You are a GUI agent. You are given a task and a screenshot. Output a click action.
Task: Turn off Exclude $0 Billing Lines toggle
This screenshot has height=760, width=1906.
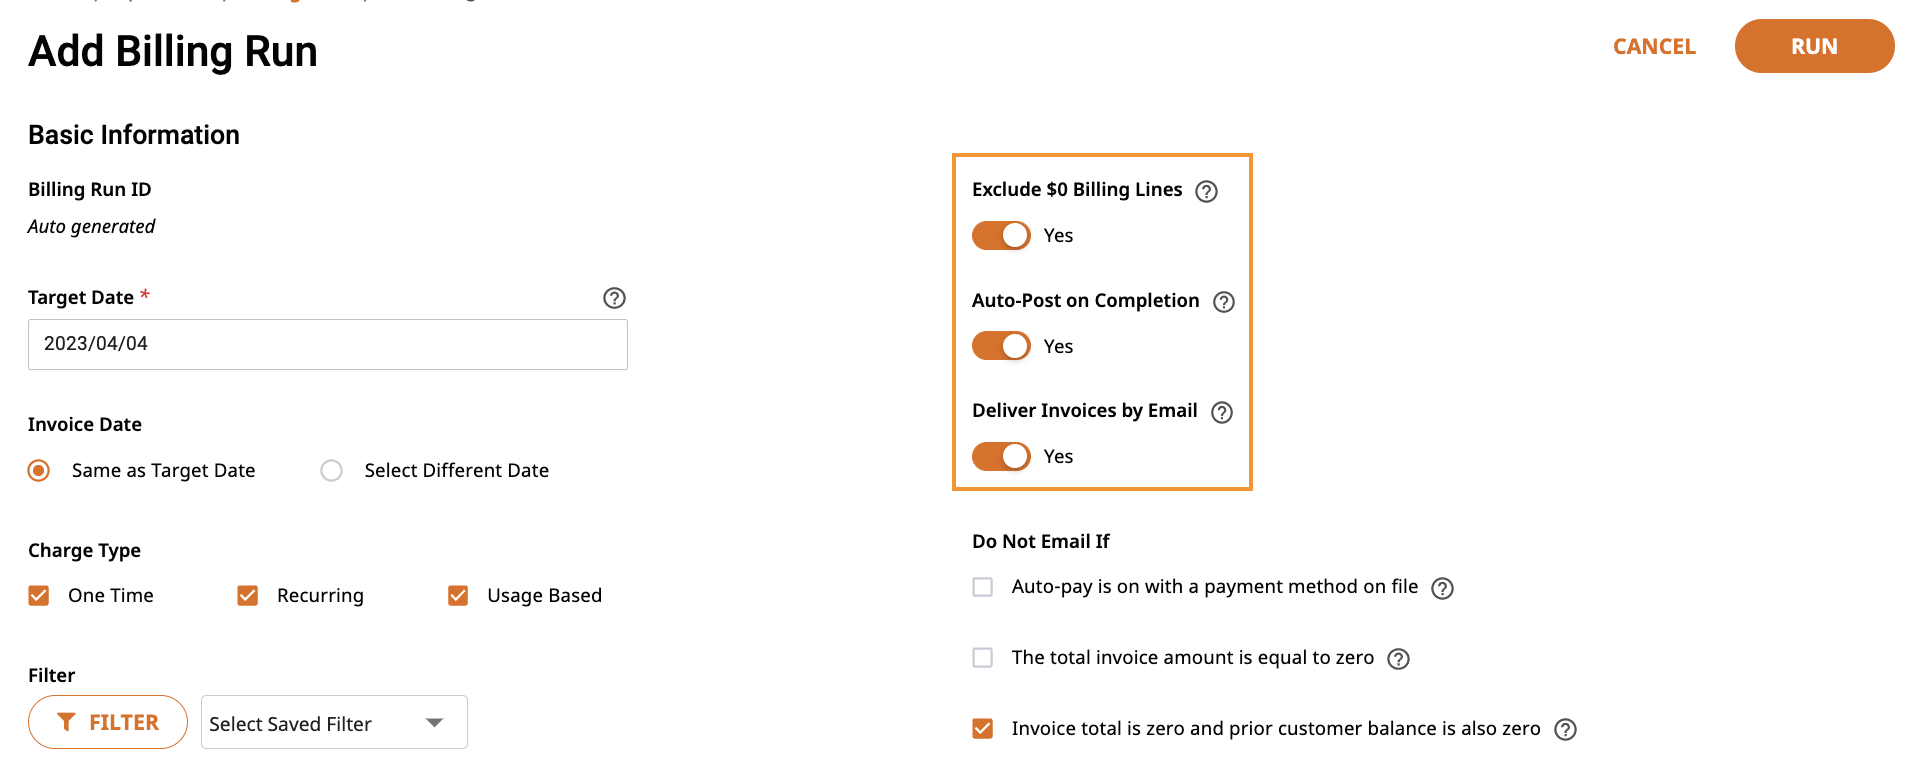tap(1001, 235)
